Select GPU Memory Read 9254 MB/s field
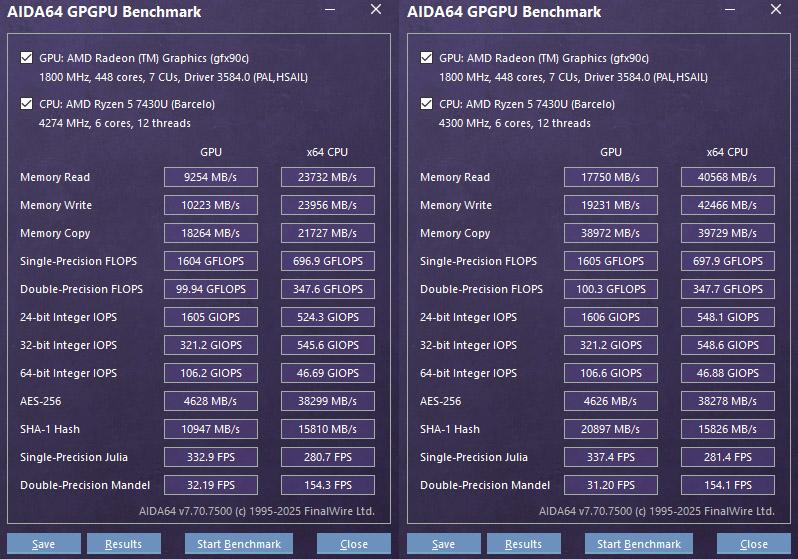Image resolution: width=798 pixels, height=559 pixels. [211, 177]
